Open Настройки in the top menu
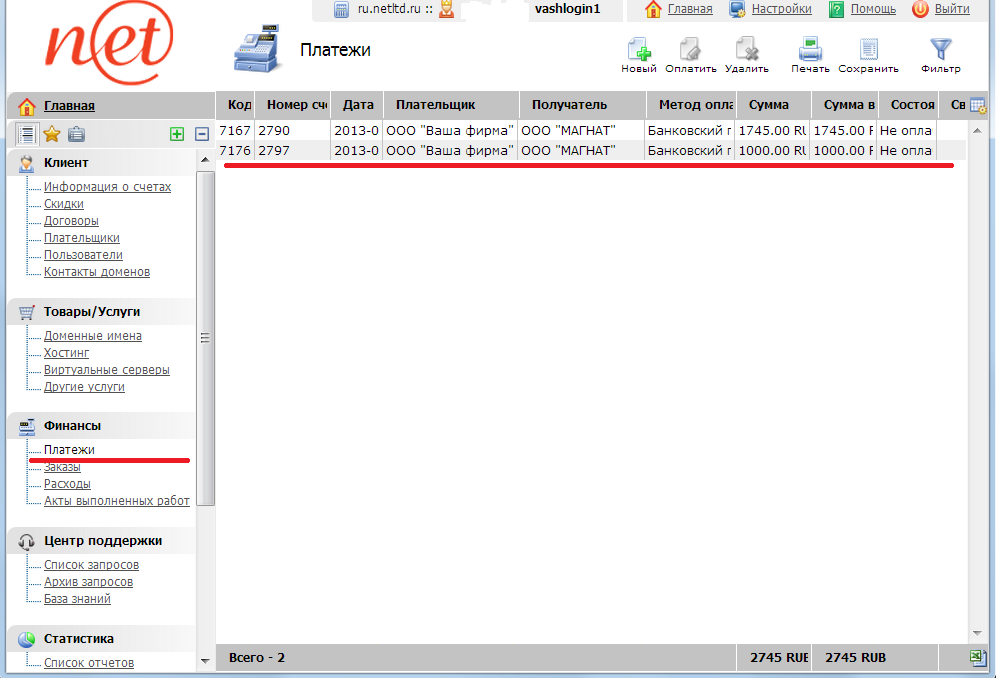This screenshot has width=996, height=678. [781, 9]
